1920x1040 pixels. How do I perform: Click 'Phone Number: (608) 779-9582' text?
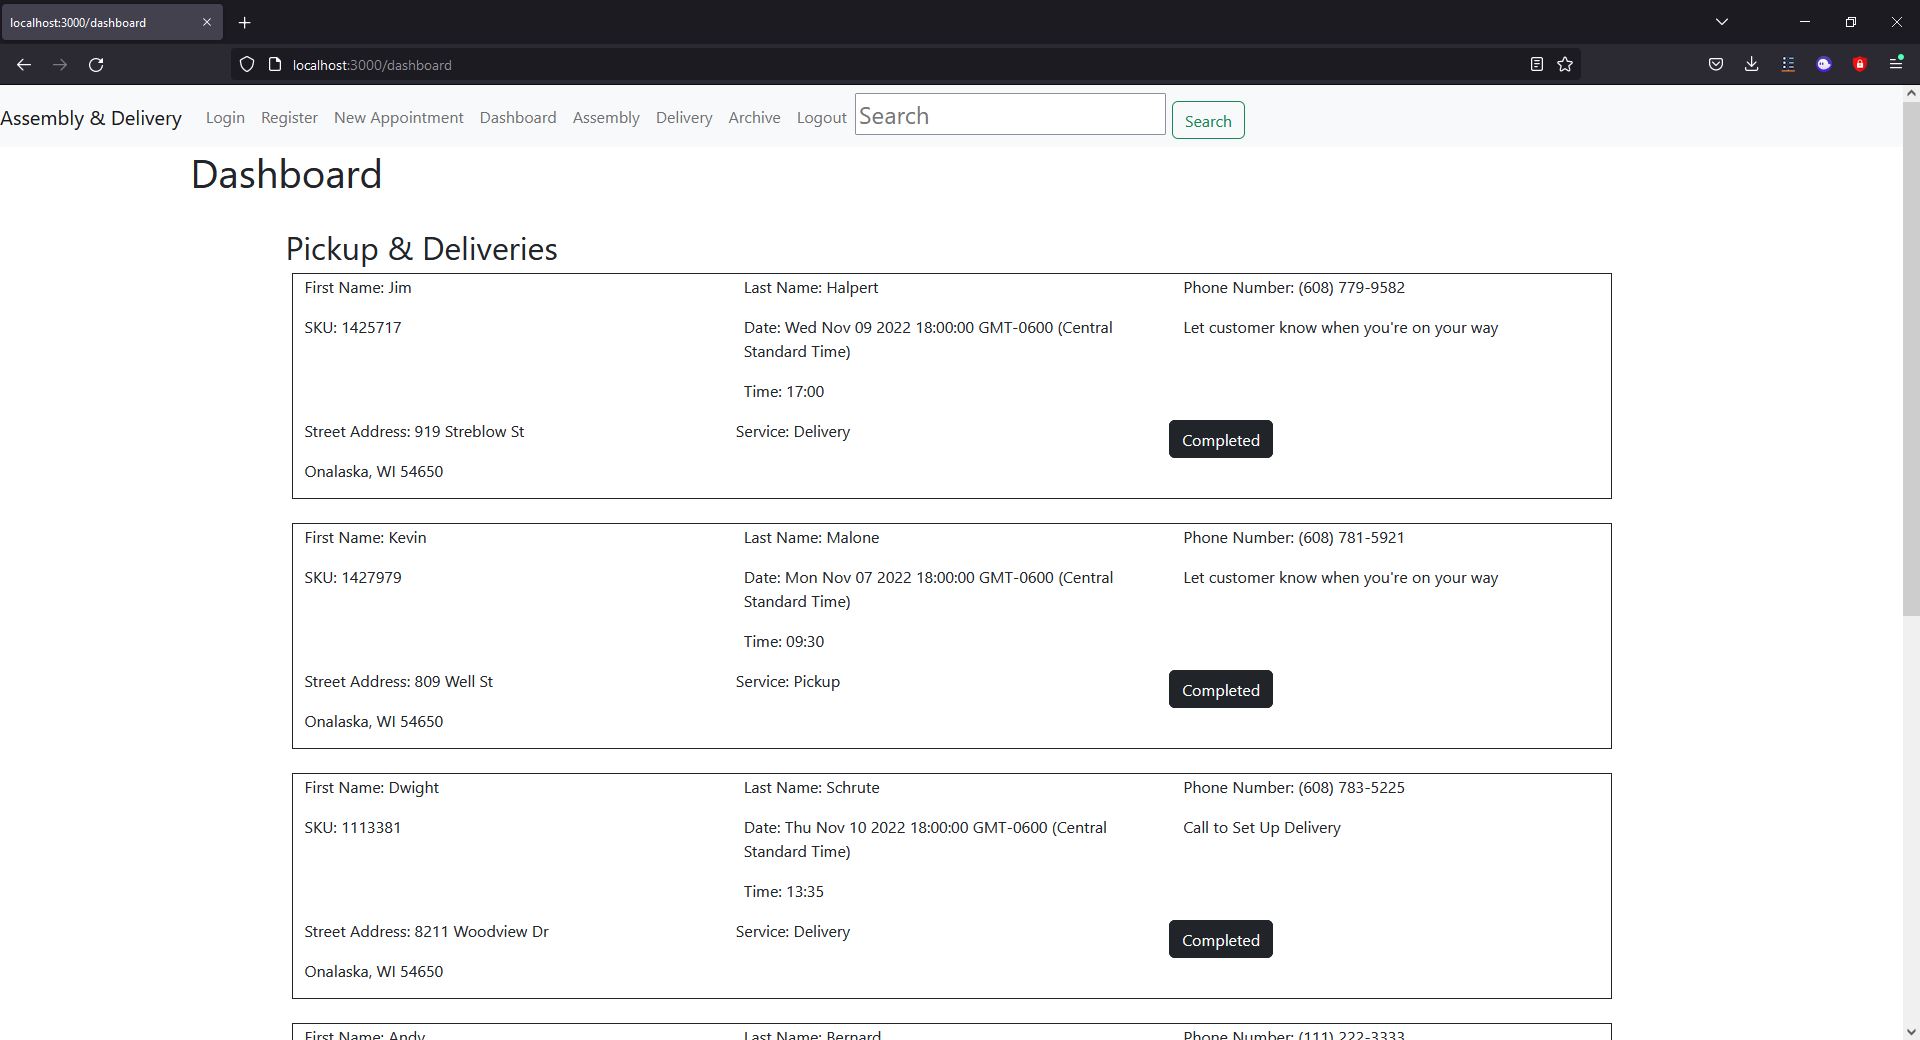(x=1294, y=288)
